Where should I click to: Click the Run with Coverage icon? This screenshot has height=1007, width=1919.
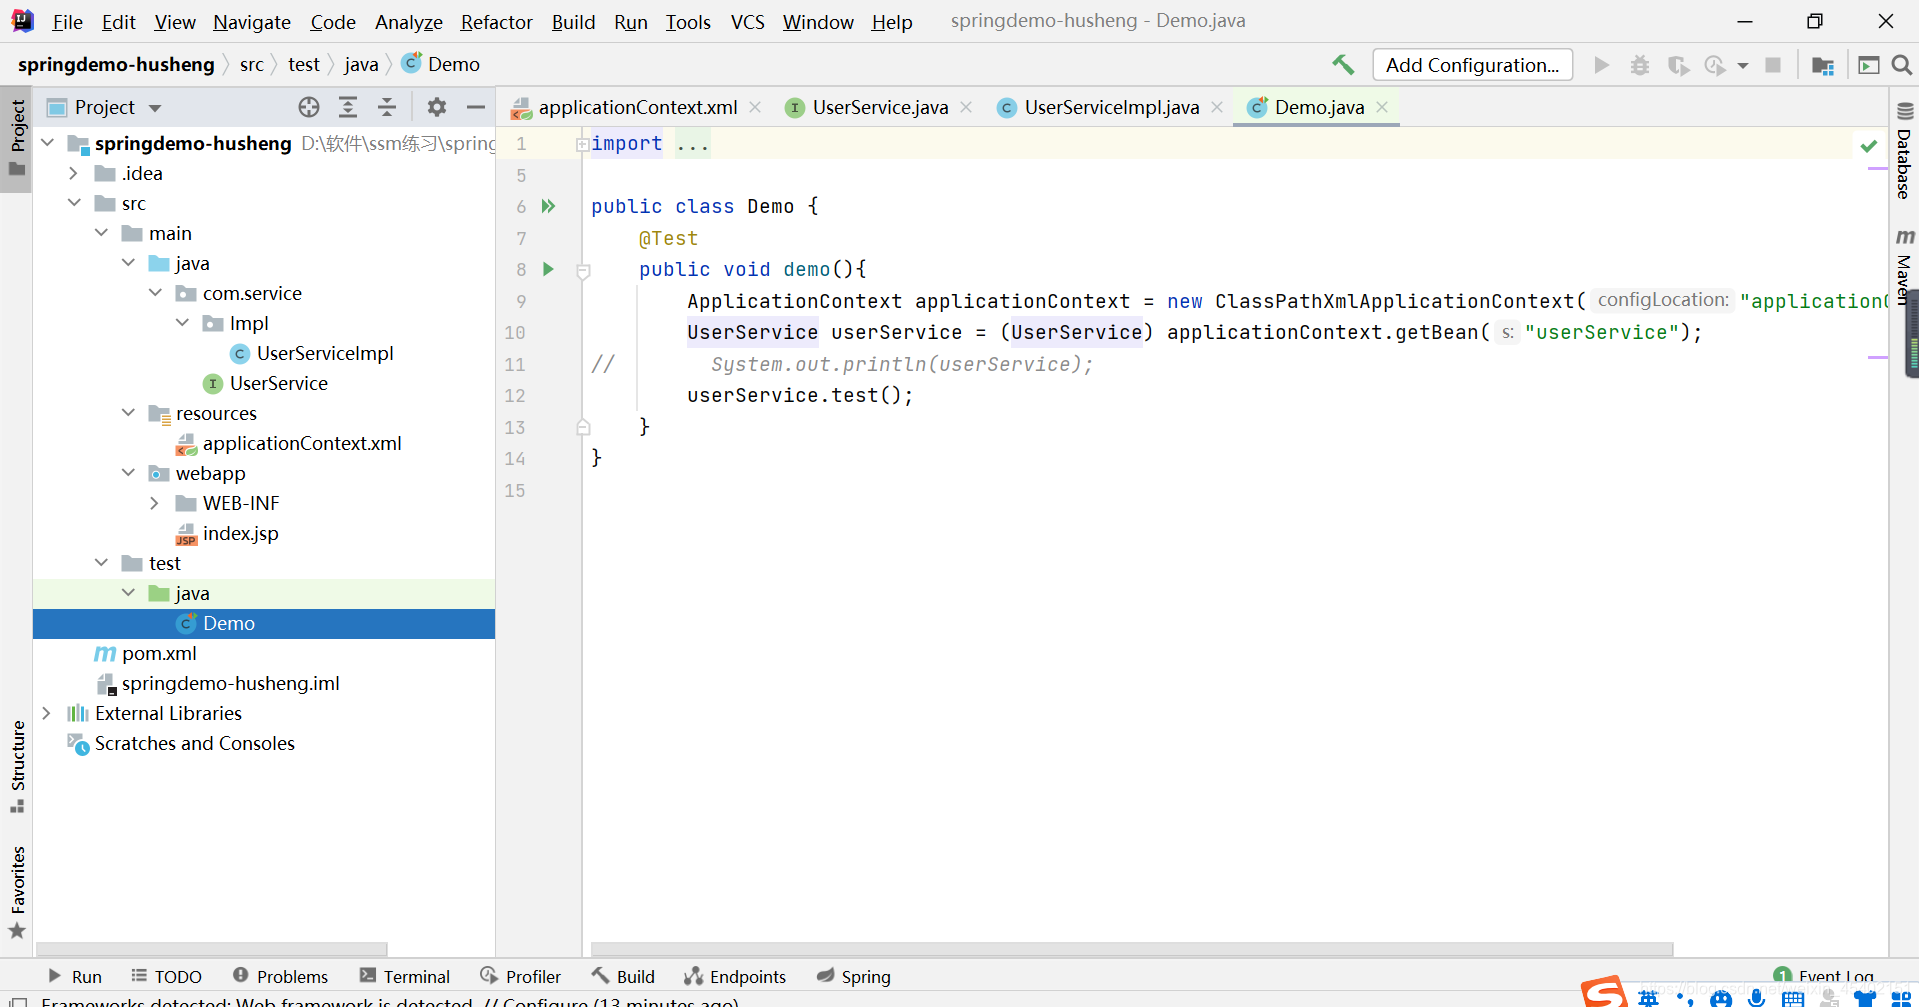[1678, 65]
